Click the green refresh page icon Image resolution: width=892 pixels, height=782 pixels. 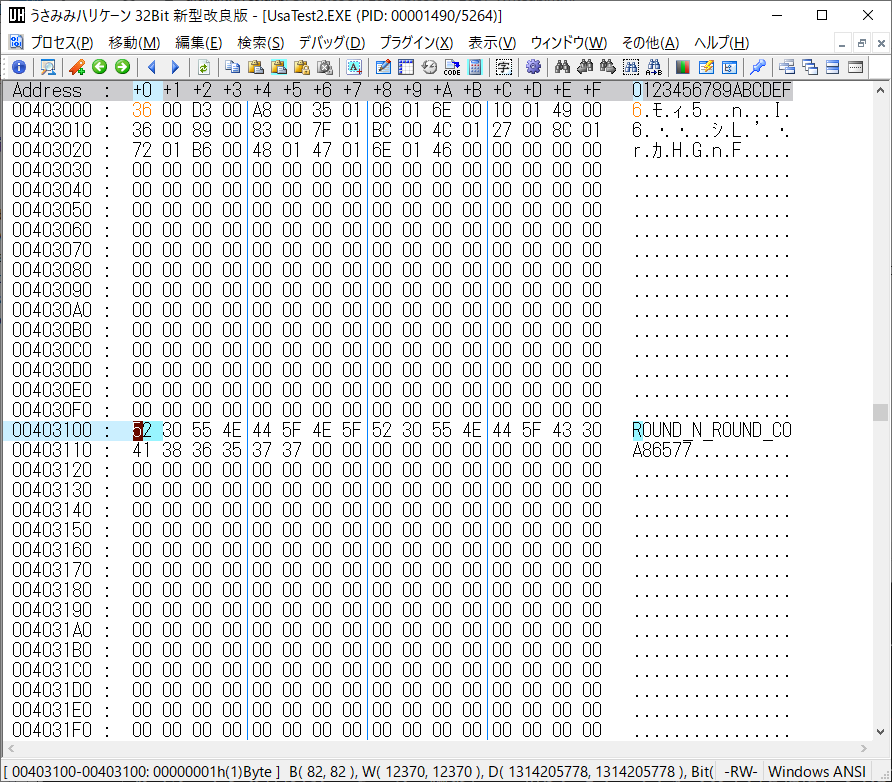(x=203, y=67)
